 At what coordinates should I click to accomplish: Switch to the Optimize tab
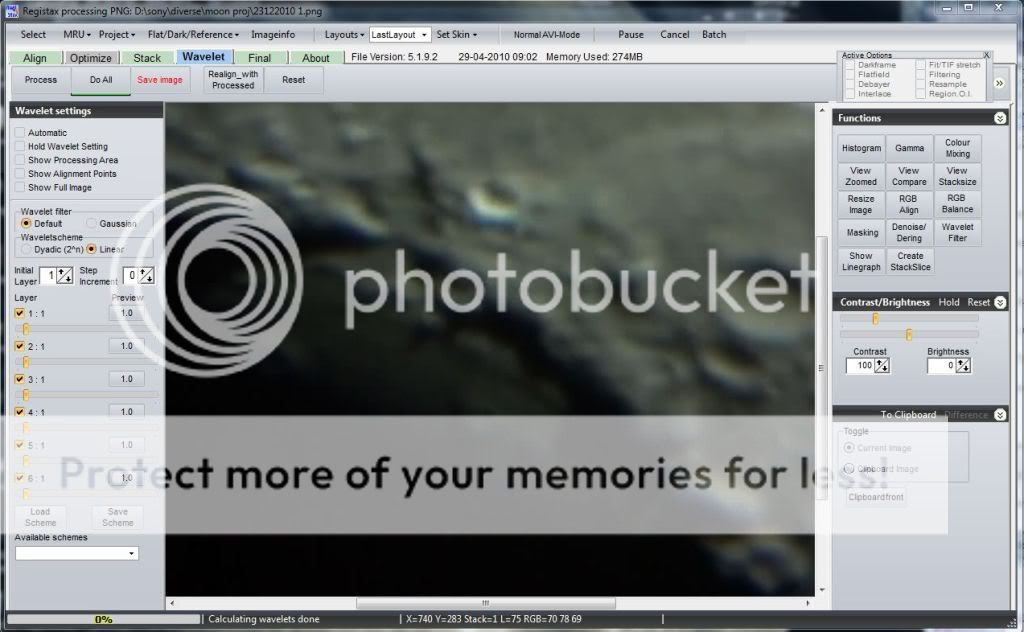coord(91,58)
